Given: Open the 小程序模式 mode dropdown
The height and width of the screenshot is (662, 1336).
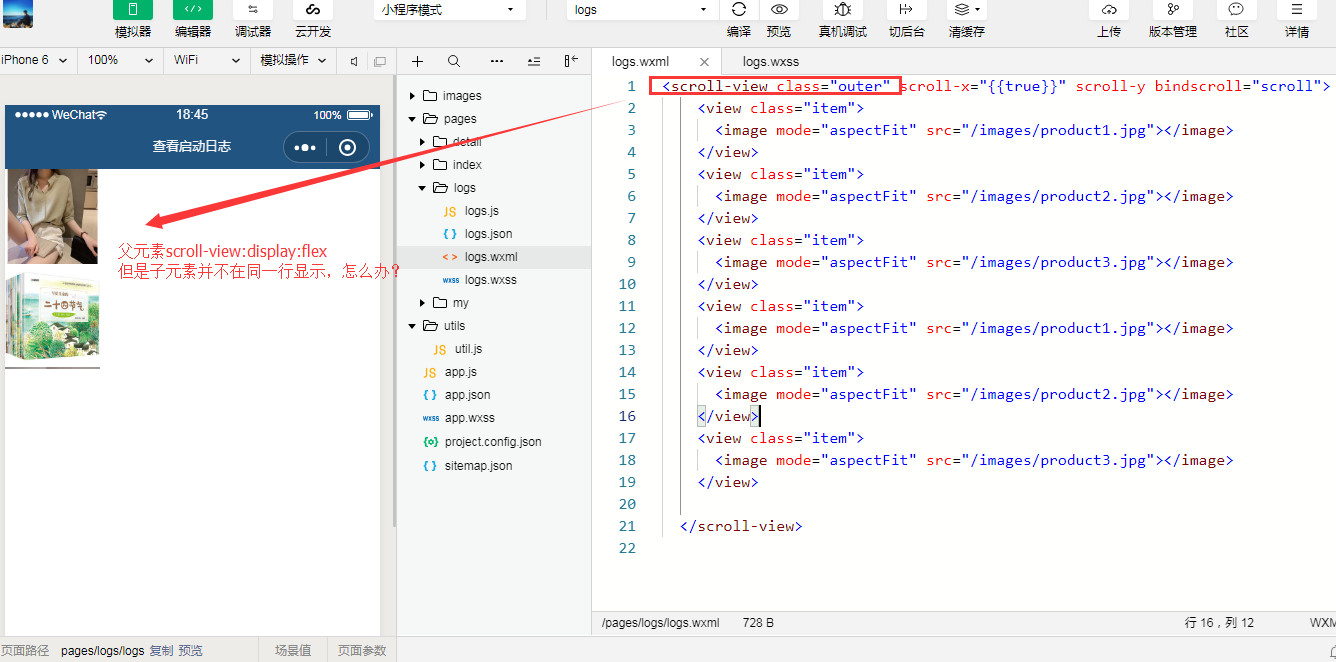Looking at the screenshot, I should [x=448, y=10].
